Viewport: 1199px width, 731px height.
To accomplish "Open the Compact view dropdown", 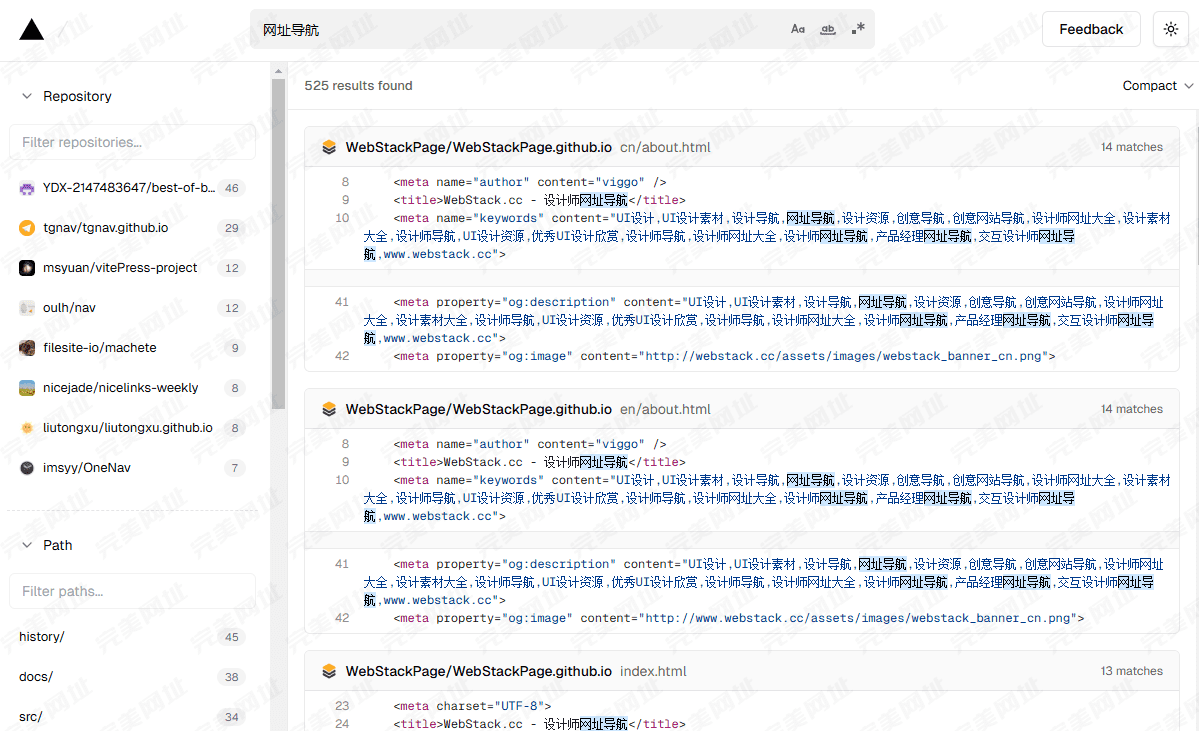I will coord(1157,86).
